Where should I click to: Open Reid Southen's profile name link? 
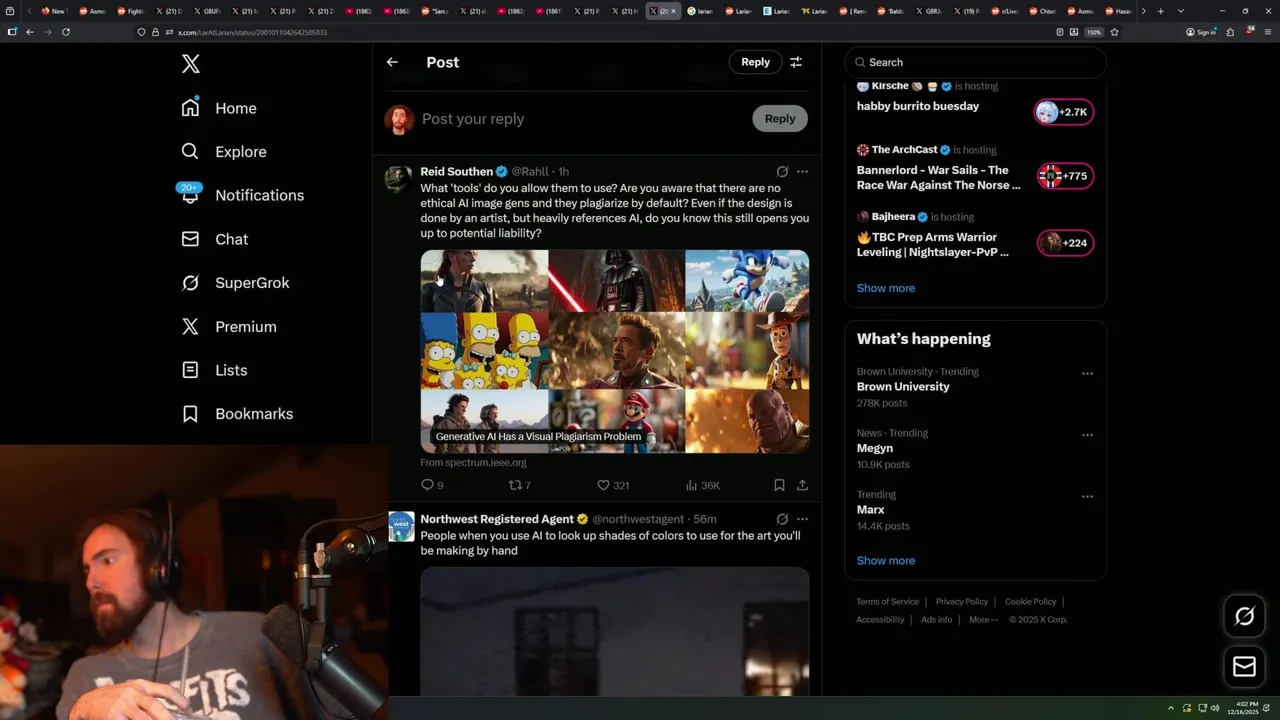pyautogui.click(x=457, y=172)
